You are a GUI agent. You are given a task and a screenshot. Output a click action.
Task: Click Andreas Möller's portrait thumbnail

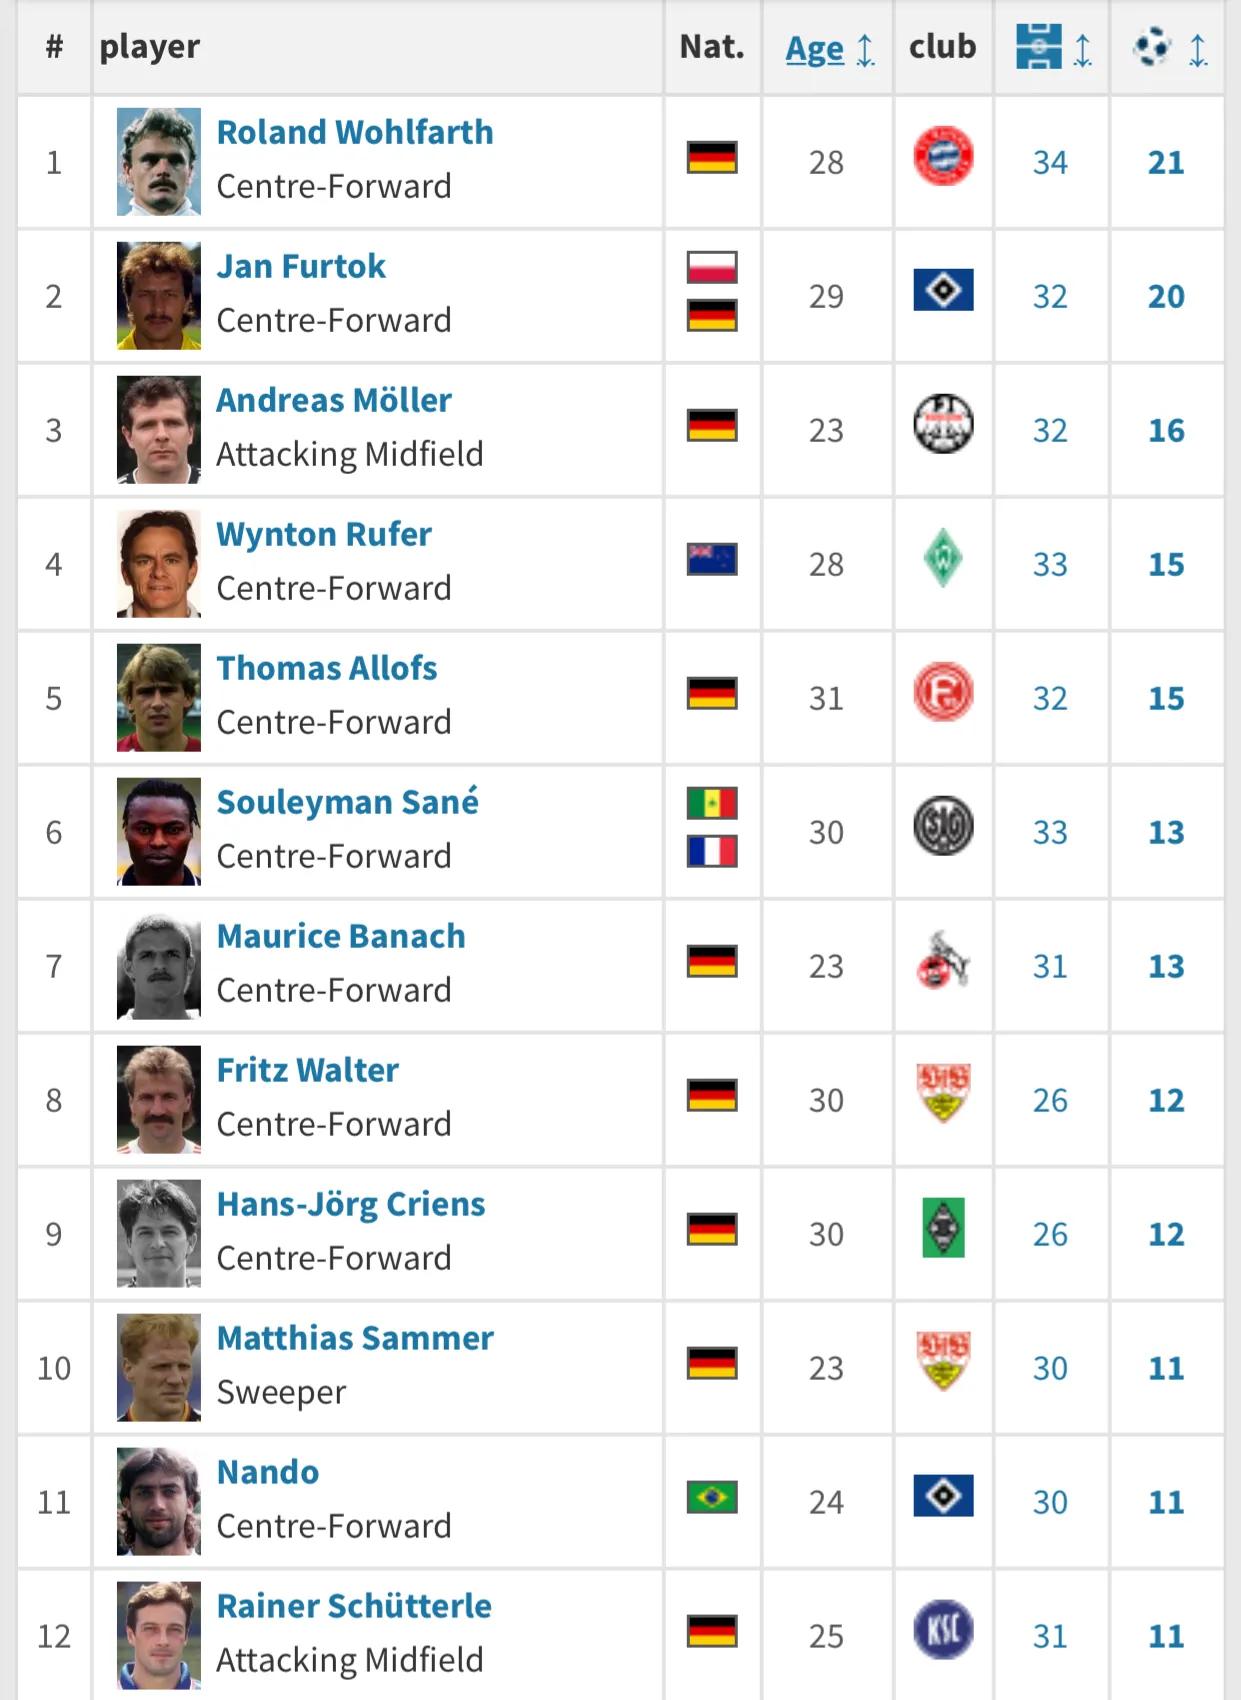[x=159, y=430]
